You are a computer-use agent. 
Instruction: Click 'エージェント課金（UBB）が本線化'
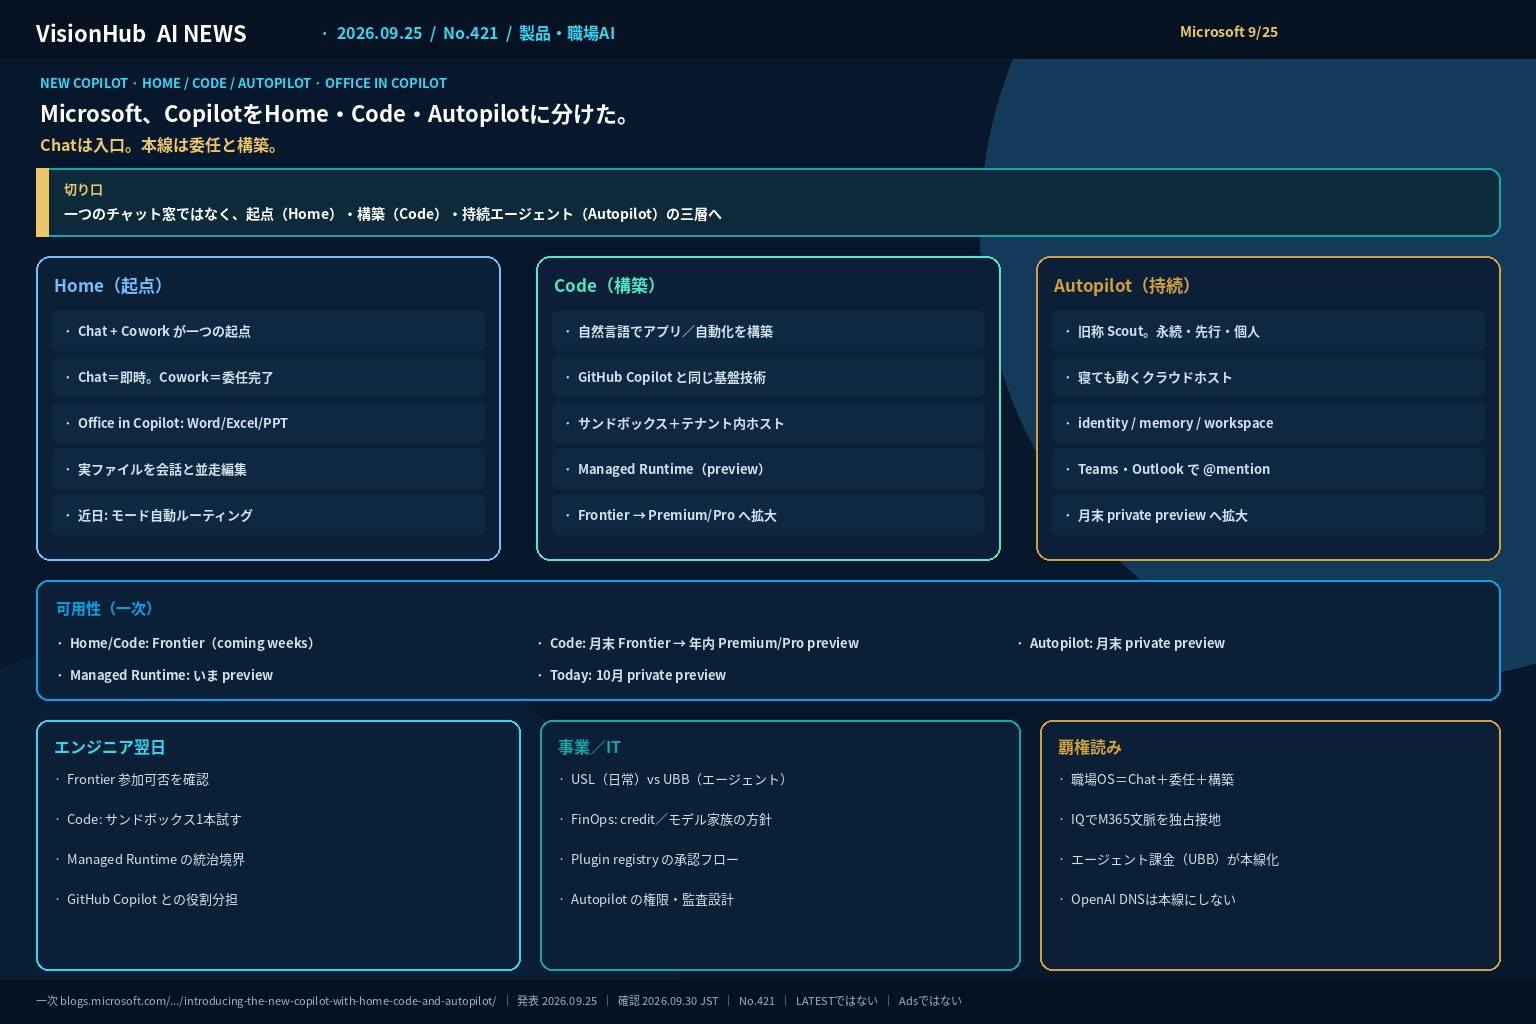[x=1175, y=859]
